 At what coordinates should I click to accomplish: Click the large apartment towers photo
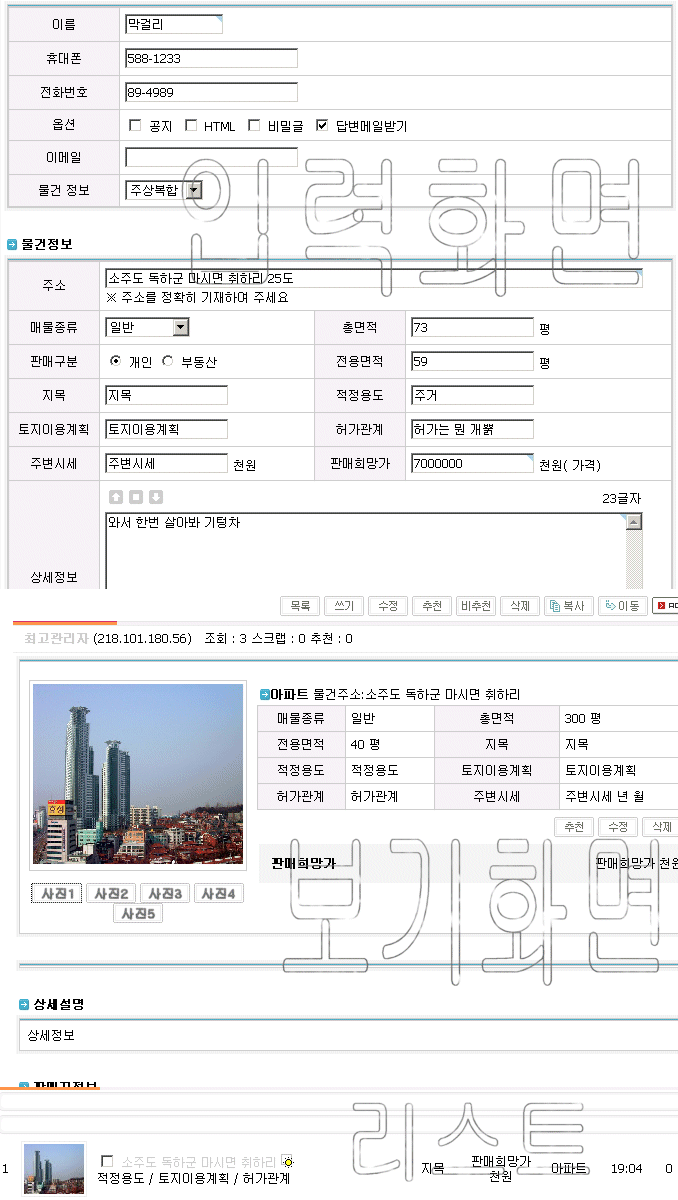click(138, 774)
